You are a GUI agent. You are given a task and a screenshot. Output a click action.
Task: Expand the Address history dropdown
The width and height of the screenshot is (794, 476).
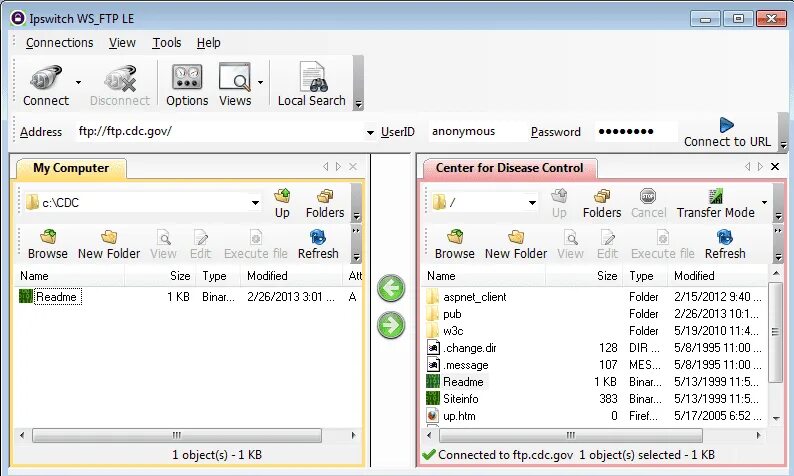tap(371, 132)
